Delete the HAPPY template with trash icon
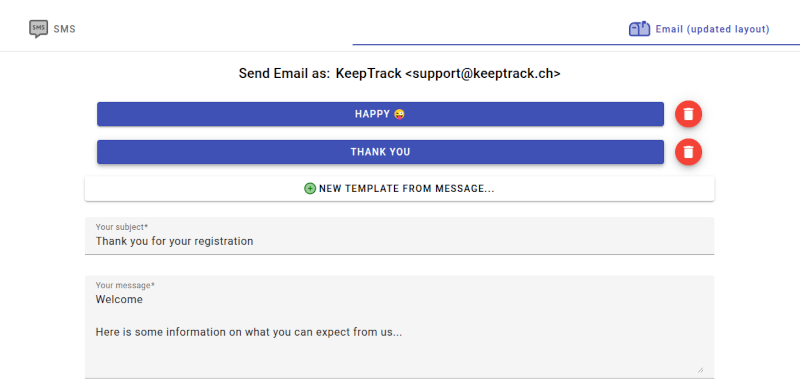The width and height of the screenshot is (800, 388). [688, 114]
